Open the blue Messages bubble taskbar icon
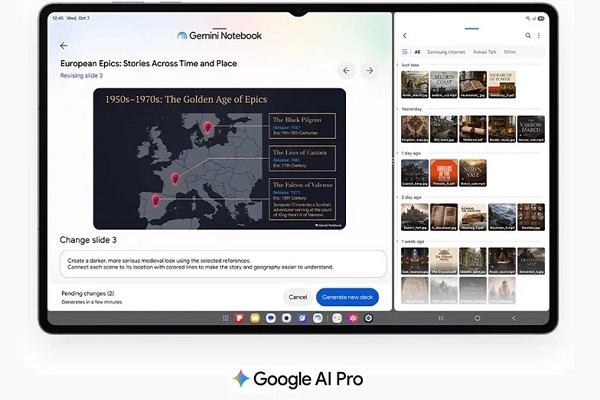600x400 pixels. click(271, 318)
